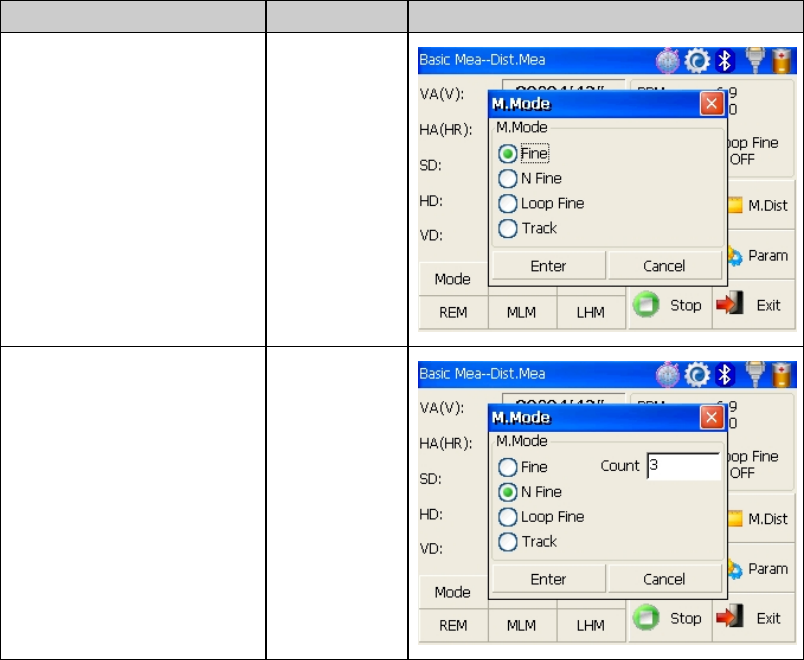
Task: Open M.Dist in lower screen
Action: (761, 518)
